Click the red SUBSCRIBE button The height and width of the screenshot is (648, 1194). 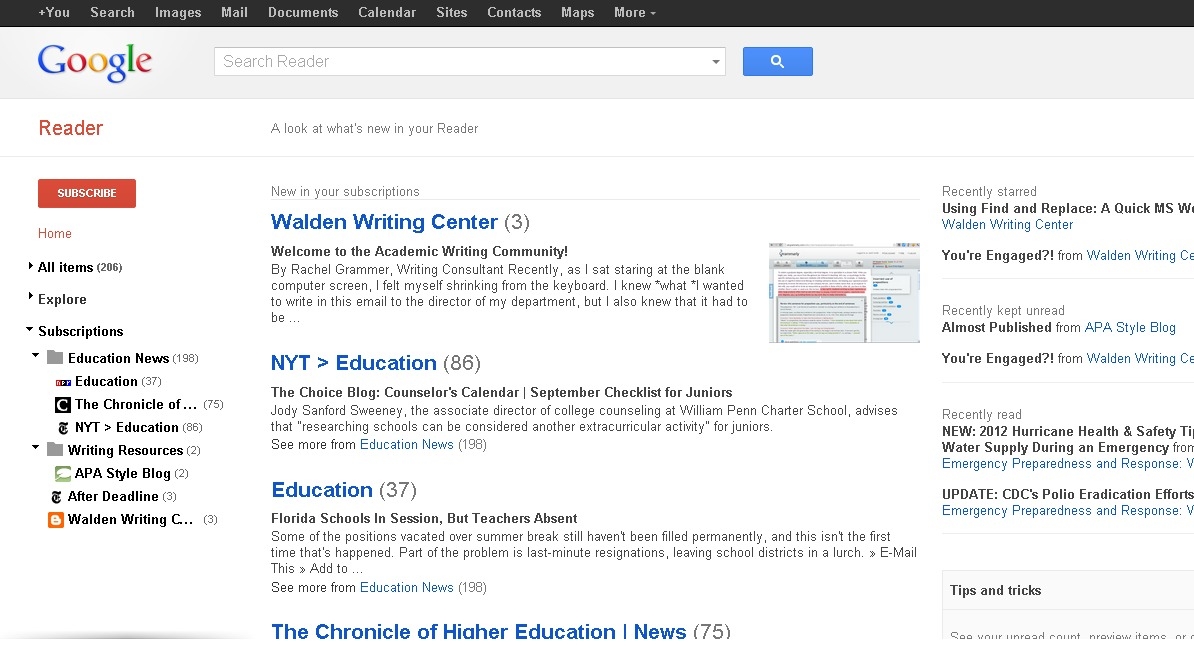[x=87, y=193]
